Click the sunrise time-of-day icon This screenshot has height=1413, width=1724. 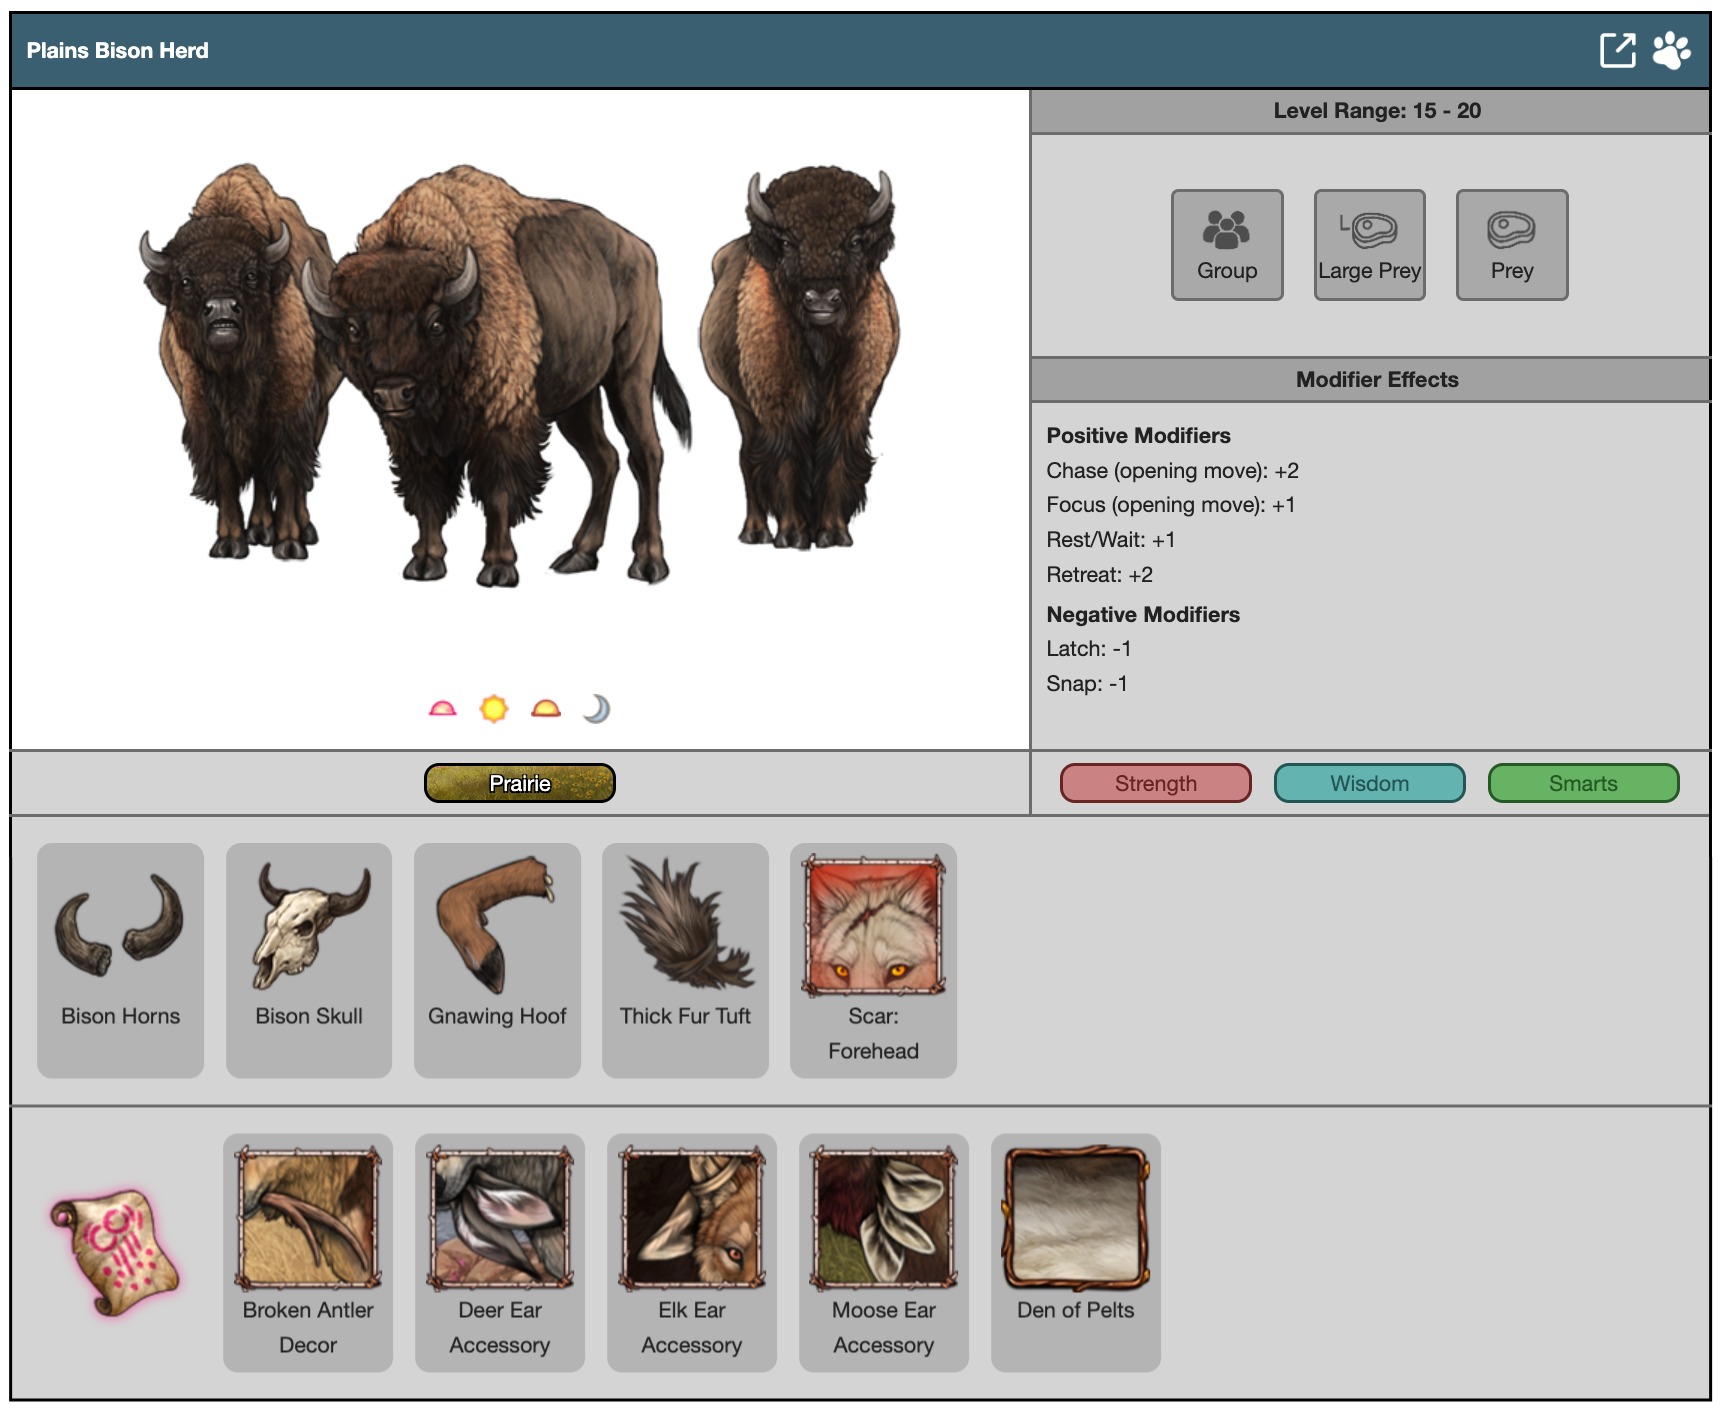[x=442, y=709]
